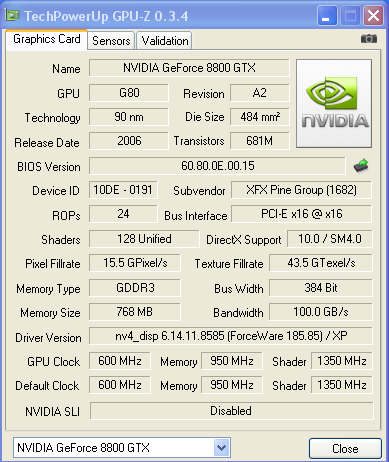This screenshot has height=462, width=389.
Task: Switch to the Sensors tab
Action: click(x=111, y=41)
